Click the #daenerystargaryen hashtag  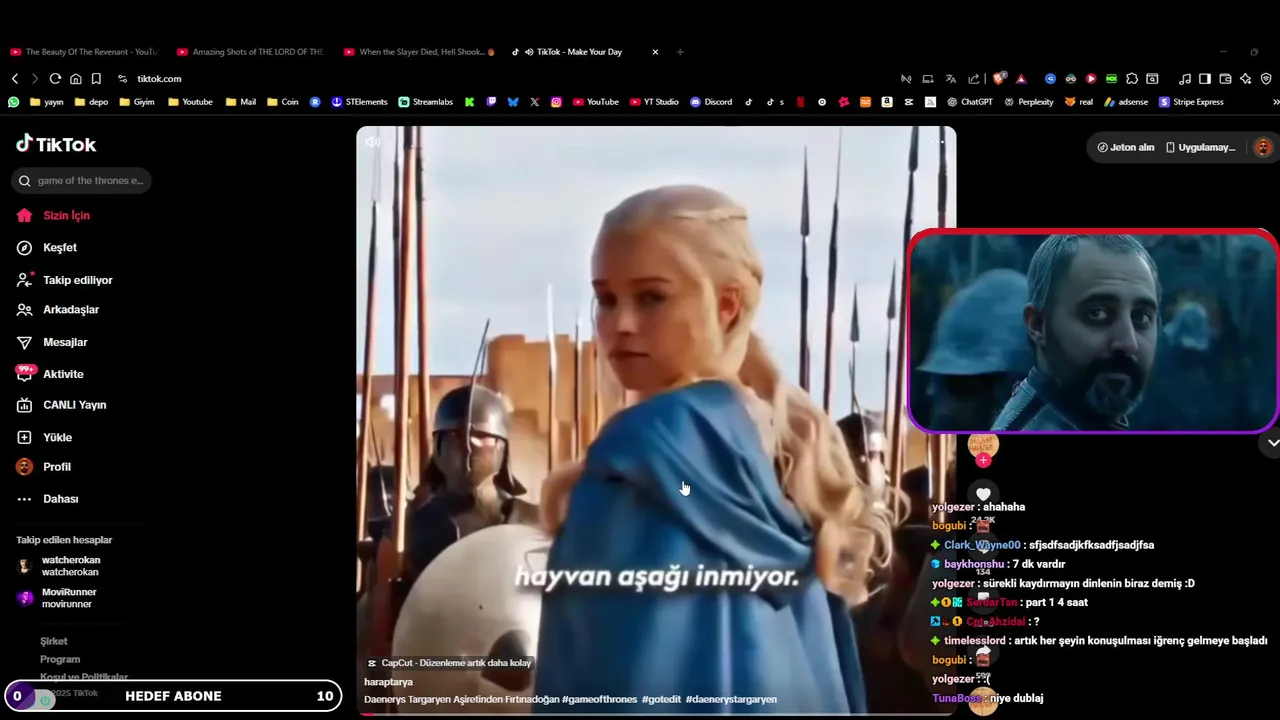731,699
